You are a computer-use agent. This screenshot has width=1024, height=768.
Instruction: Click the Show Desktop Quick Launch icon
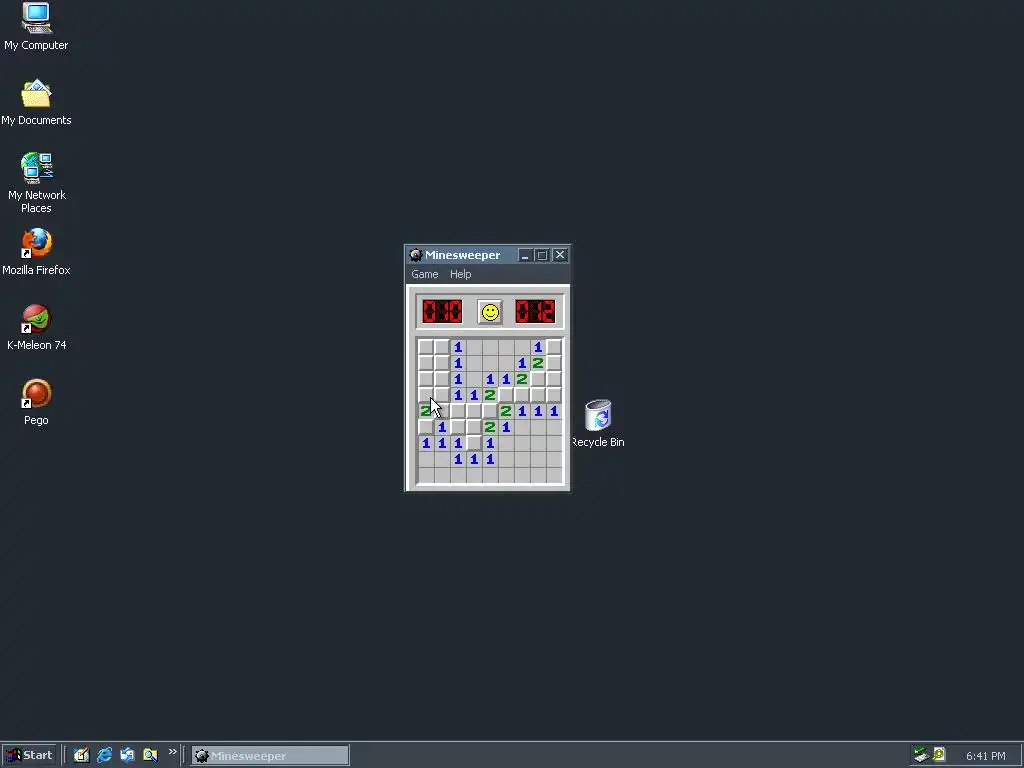click(x=81, y=756)
